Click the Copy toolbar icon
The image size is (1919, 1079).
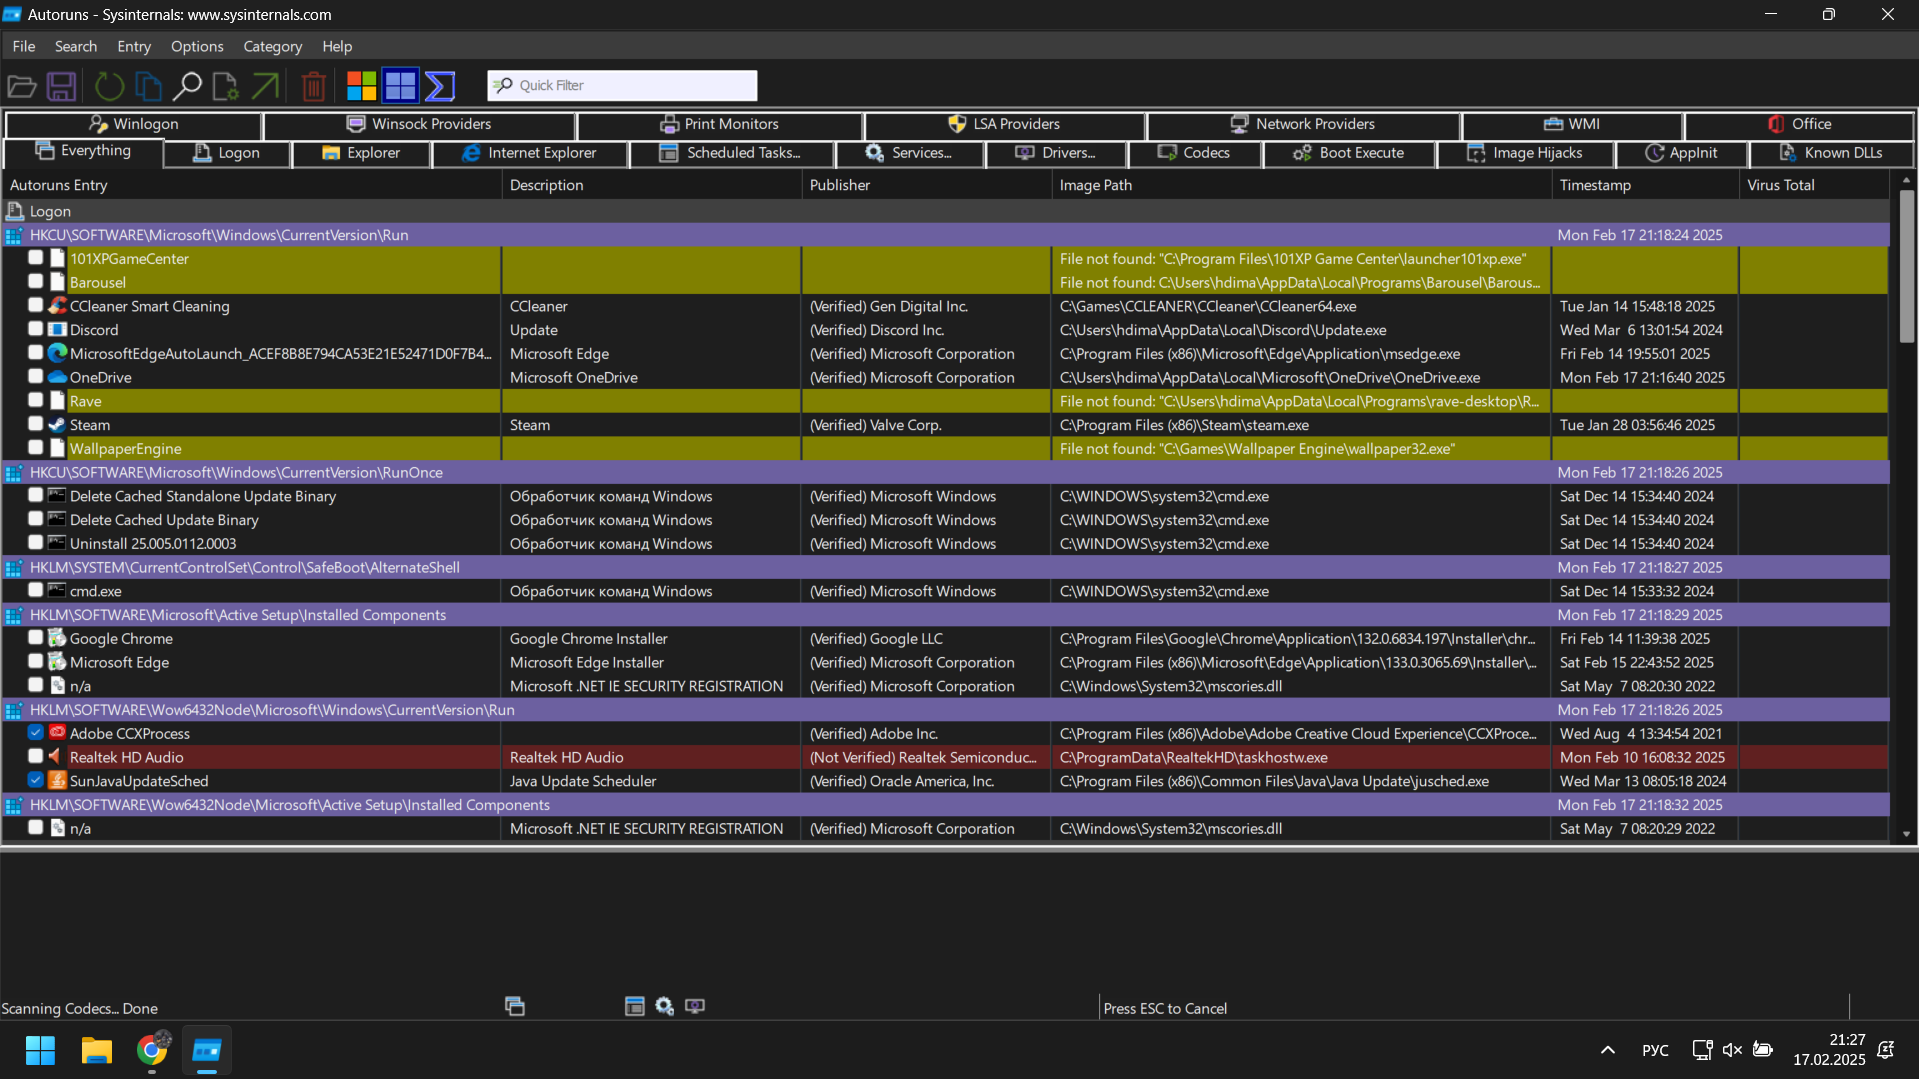click(148, 86)
